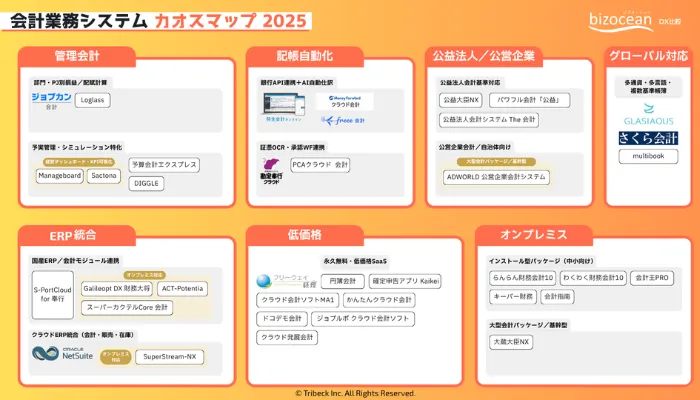This screenshot has height=400, width=700.
Task: Click the カオスマップ 2025 title text
Action: (x=230, y=21)
